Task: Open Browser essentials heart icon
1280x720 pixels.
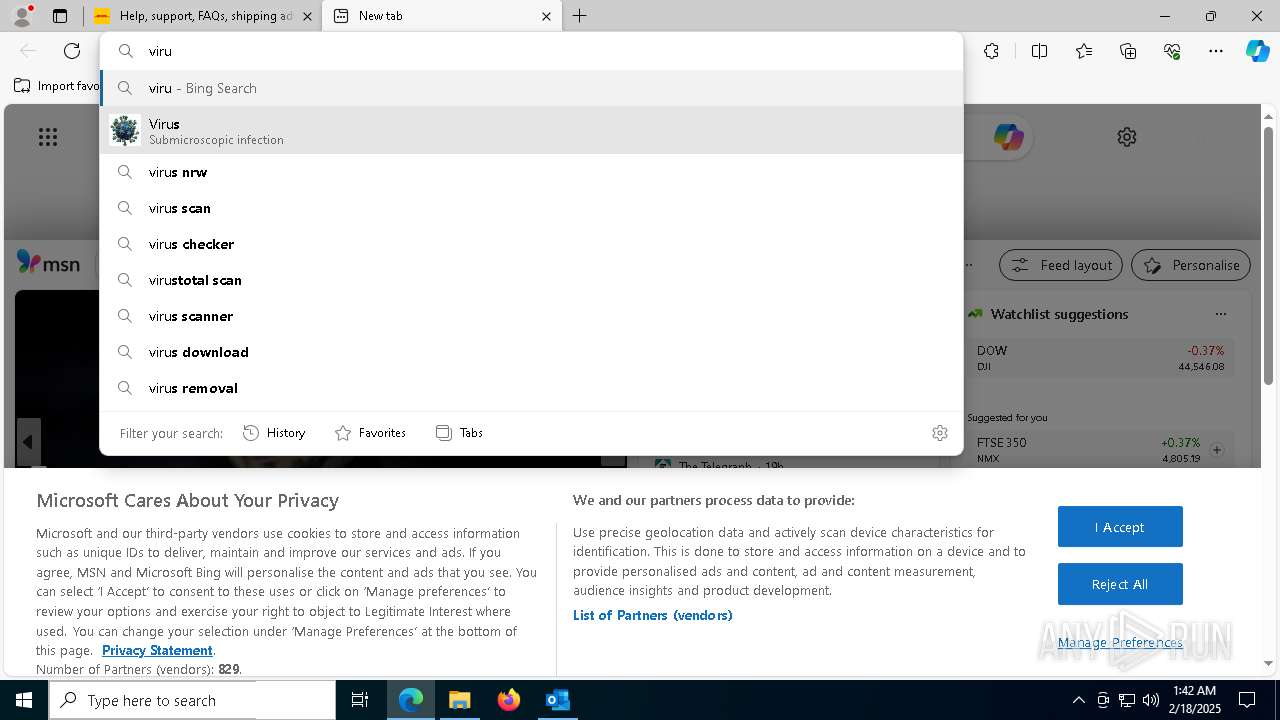Action: point(1172,51)
